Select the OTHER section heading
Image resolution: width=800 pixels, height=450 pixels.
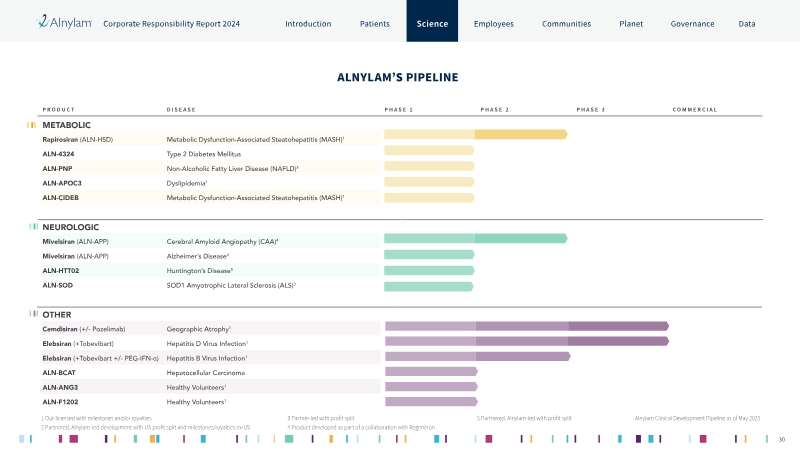[x=57, y=315]
